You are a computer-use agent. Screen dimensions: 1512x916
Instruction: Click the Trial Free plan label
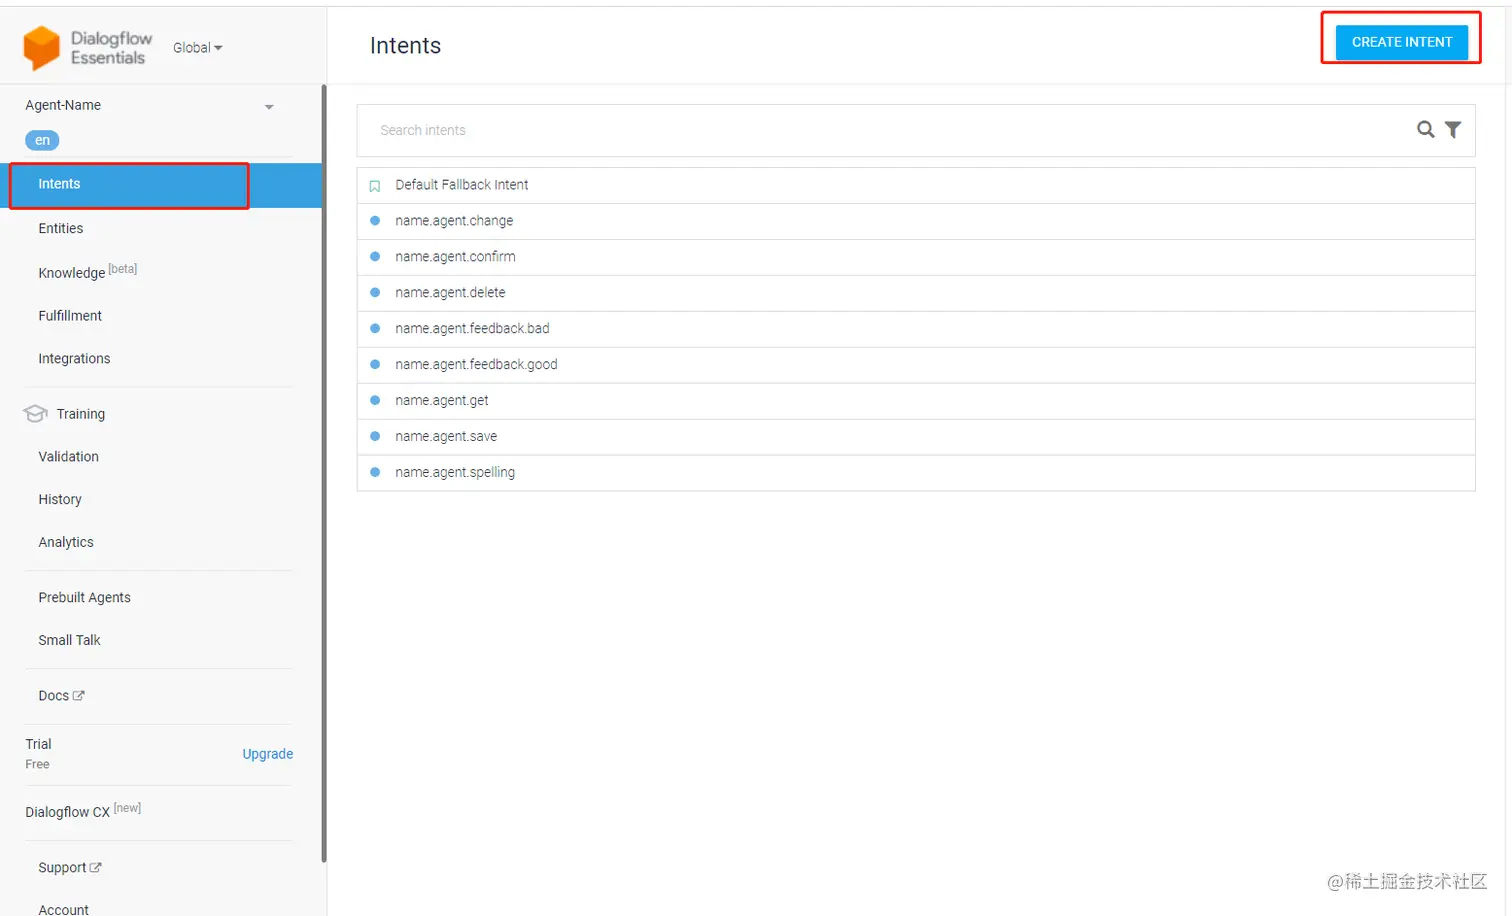[38, 753]
